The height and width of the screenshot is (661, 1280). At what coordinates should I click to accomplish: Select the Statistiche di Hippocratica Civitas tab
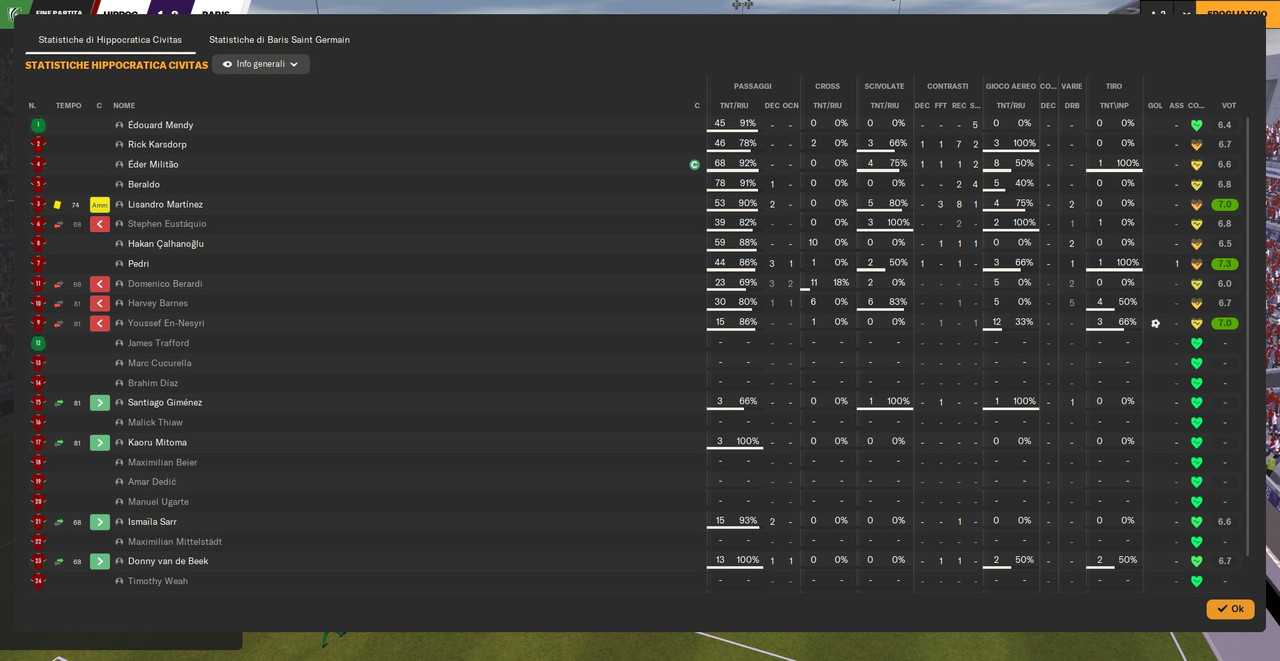[x=110, y=40]
